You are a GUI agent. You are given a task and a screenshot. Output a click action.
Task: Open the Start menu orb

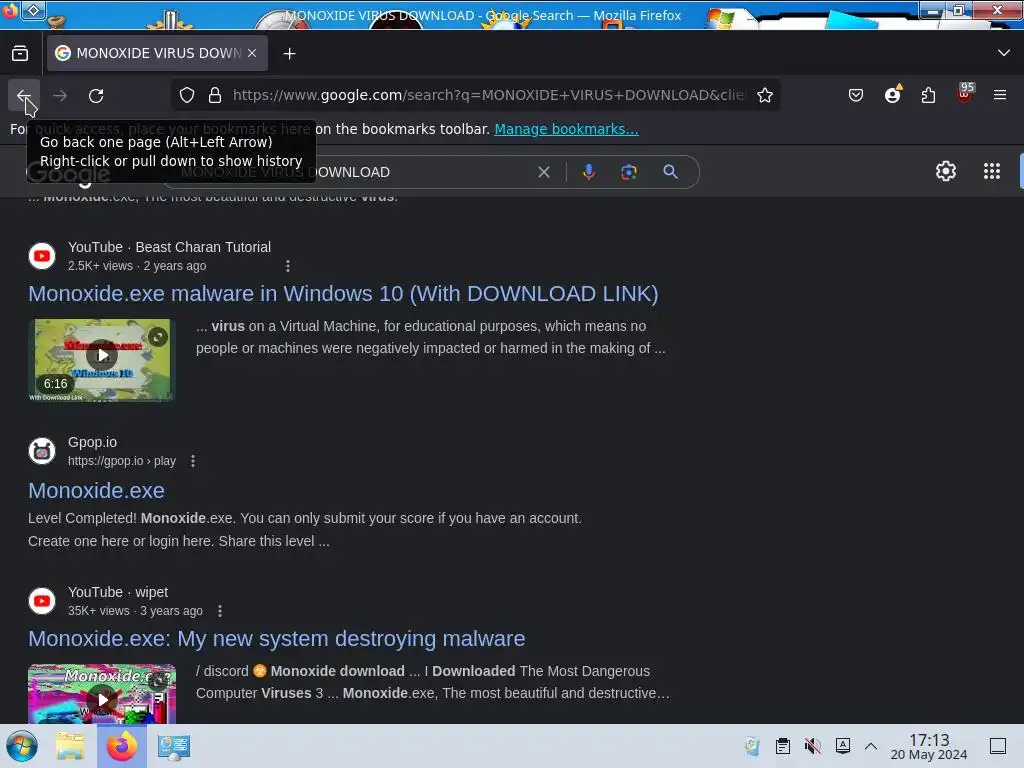click(x=22, y=746)
